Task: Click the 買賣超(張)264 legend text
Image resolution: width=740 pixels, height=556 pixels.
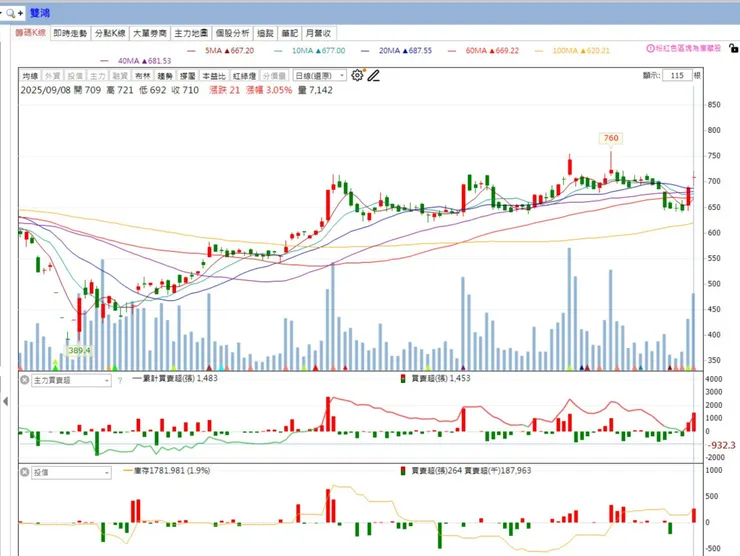Action: coord(437,471)
